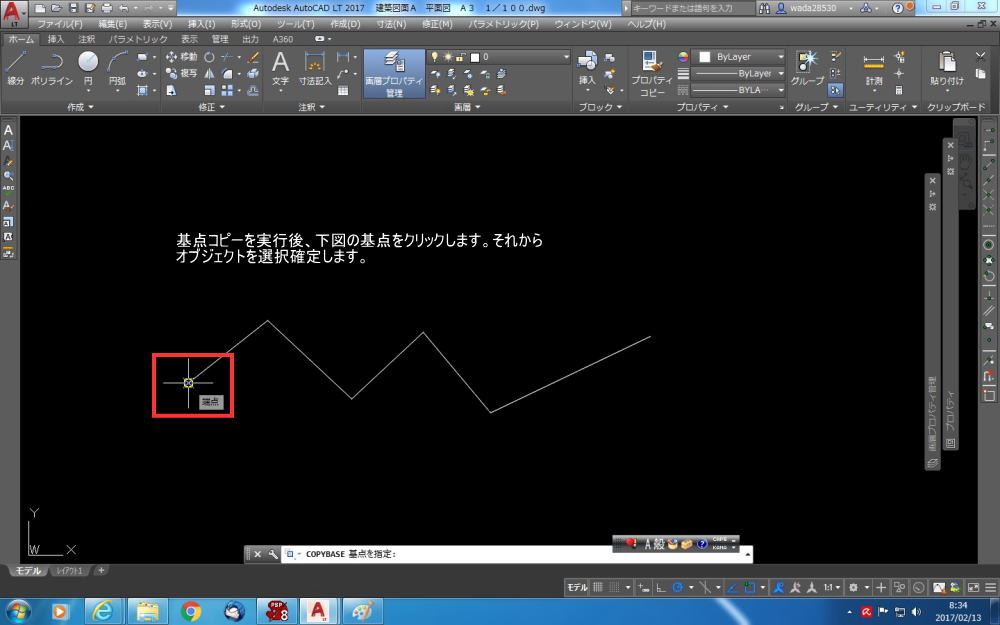Click the Insert block (挿入) icon
The width and height of the screenshot is (1000, 625).
(587, 69)
